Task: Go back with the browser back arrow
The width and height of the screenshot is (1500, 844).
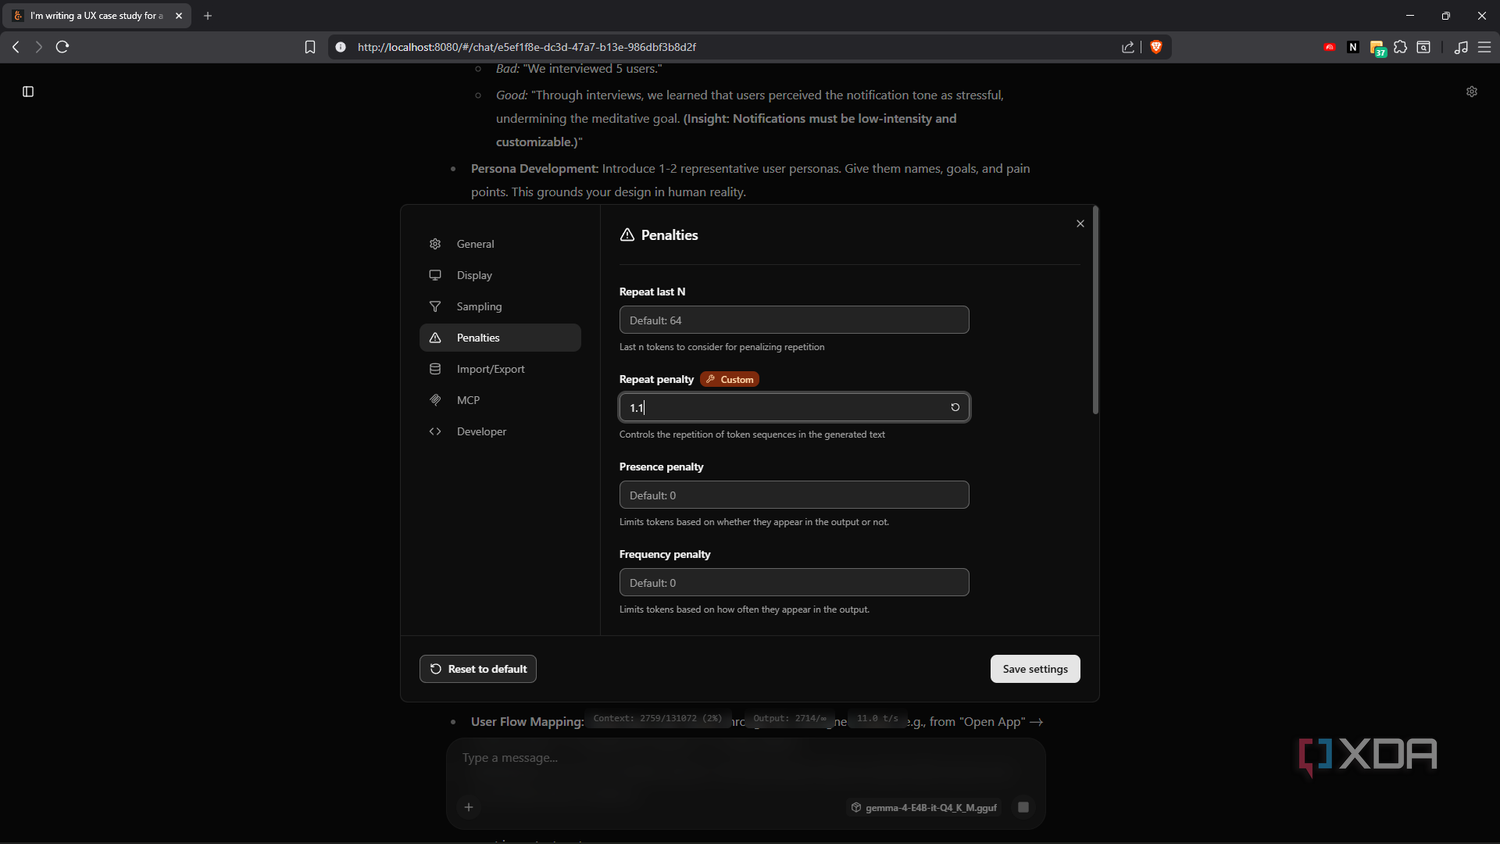Action: (16, 47)
